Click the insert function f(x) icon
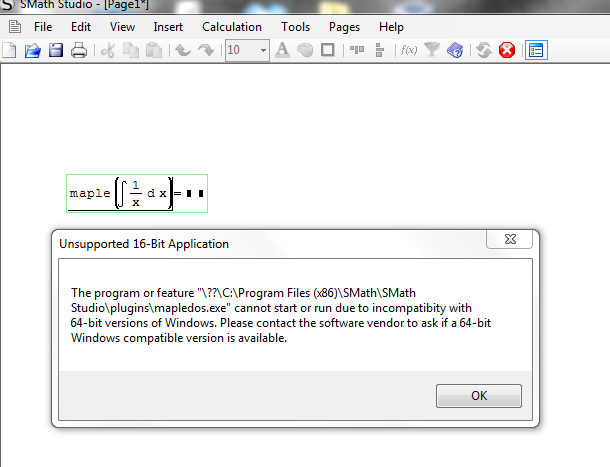Screen dimensions: 610x467 coord(409,50)
